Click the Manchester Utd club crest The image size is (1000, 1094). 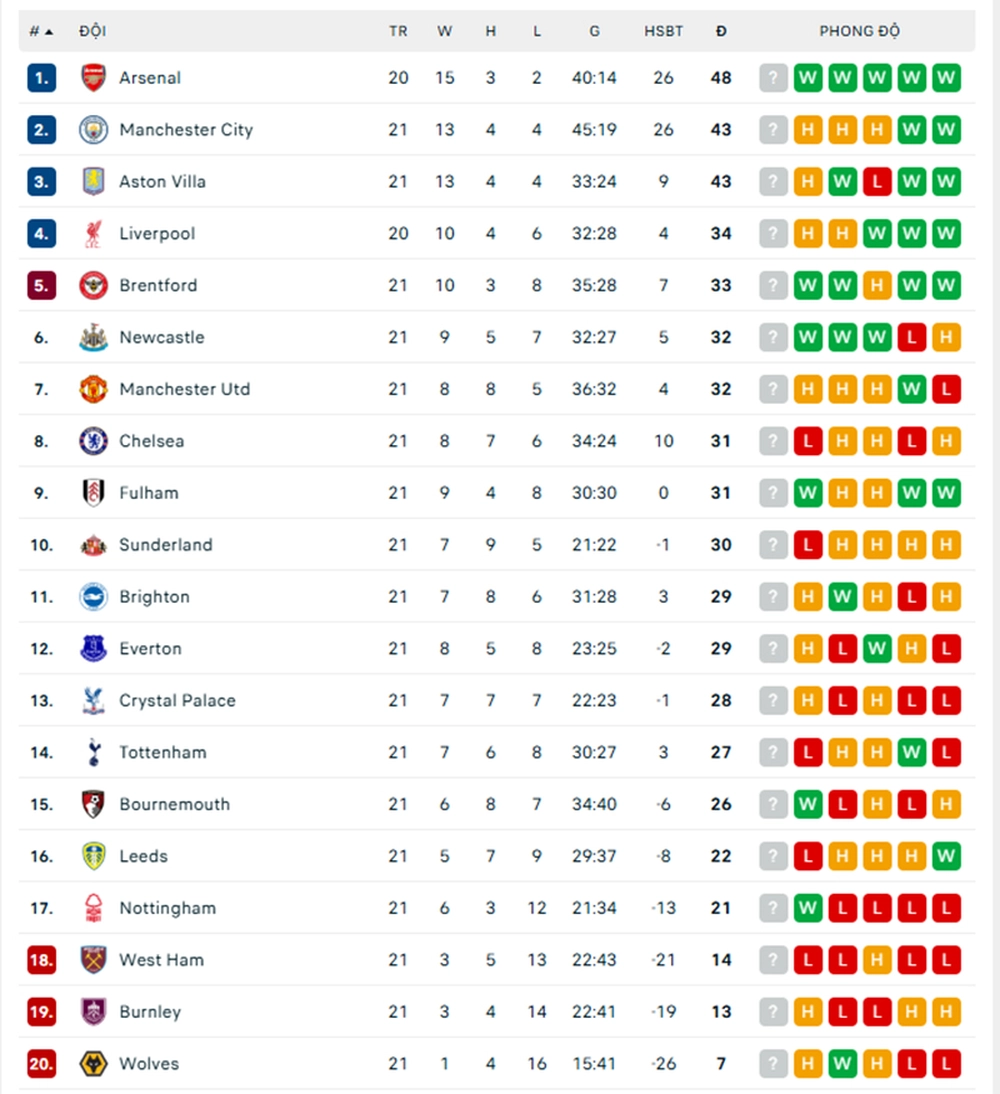coord(91,389)
